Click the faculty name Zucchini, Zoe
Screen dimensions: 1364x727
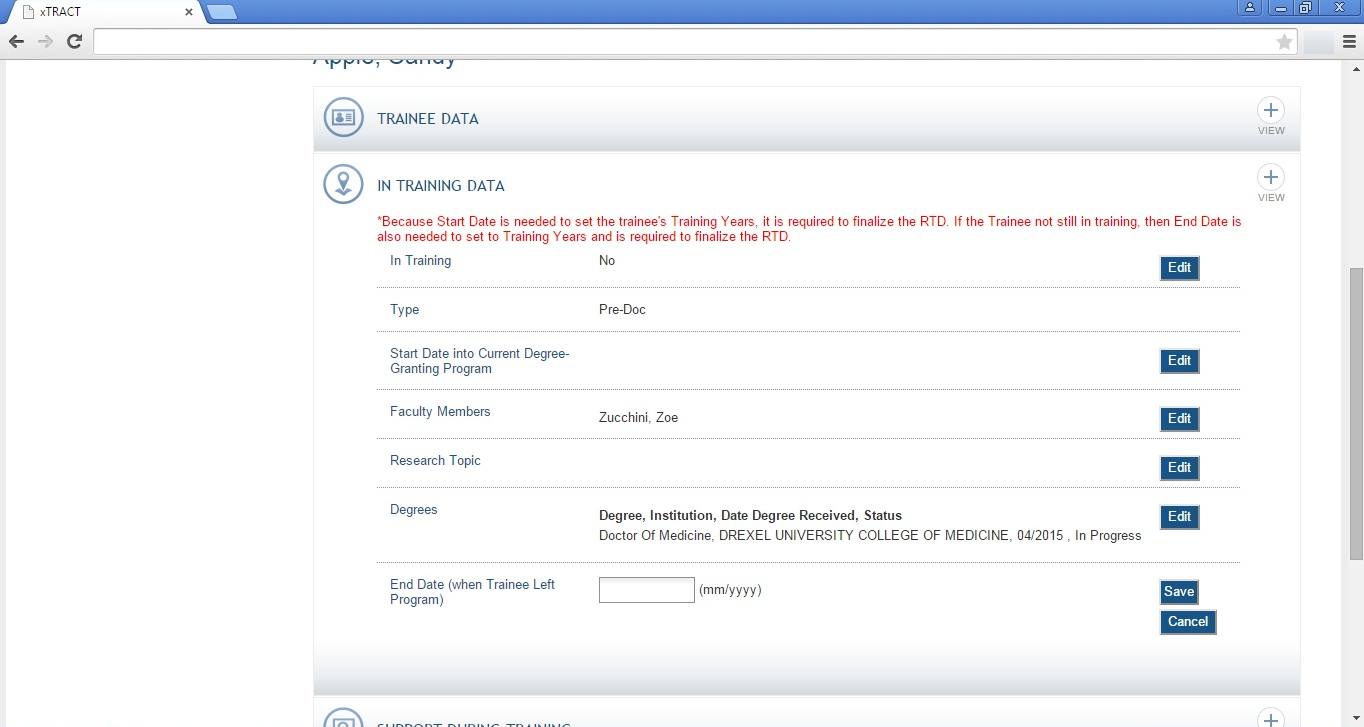pyautogui.click(x=638, y=417)
